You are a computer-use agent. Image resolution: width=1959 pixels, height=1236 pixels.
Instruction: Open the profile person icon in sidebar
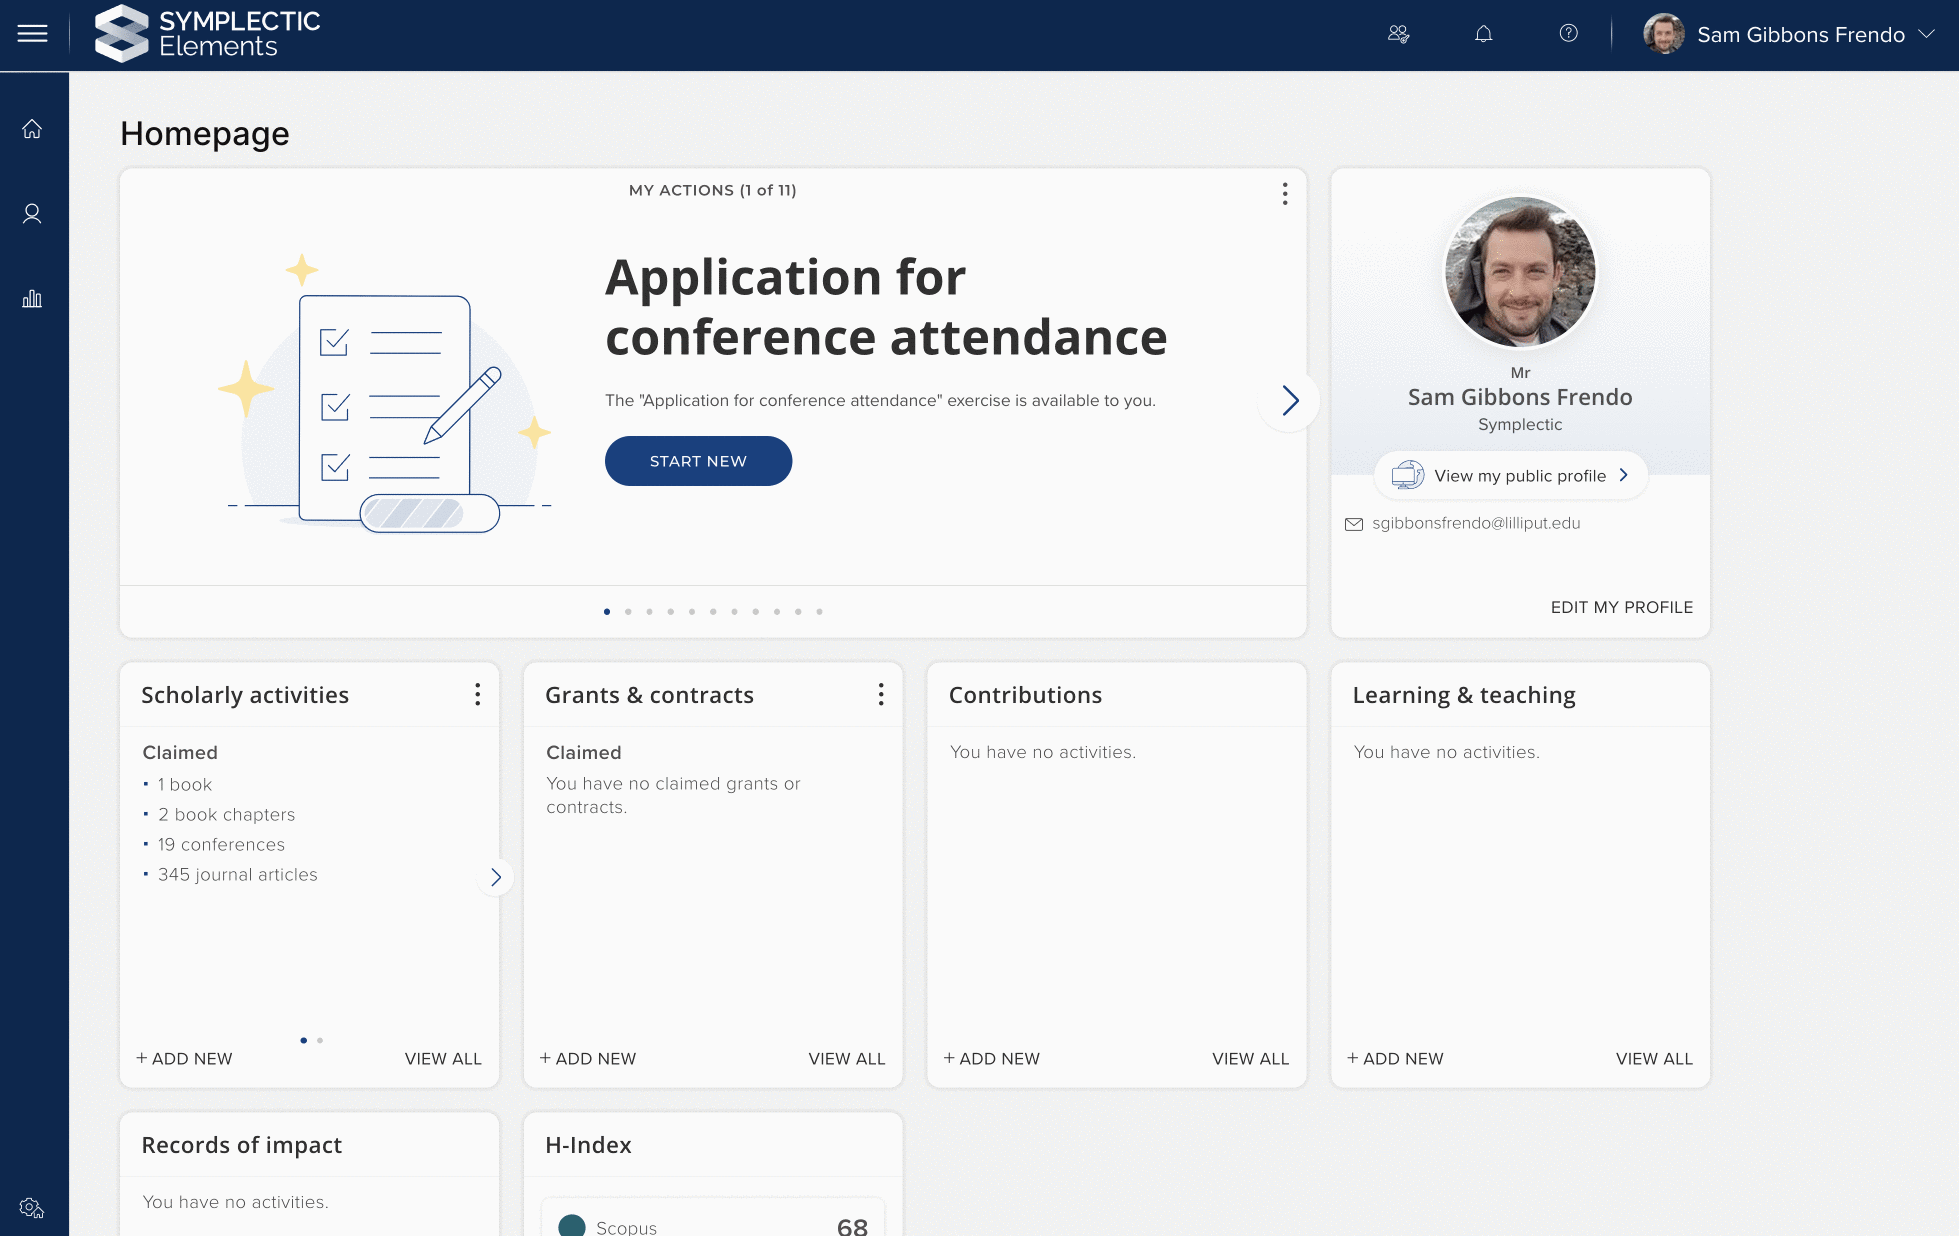[x=32, y=214]
